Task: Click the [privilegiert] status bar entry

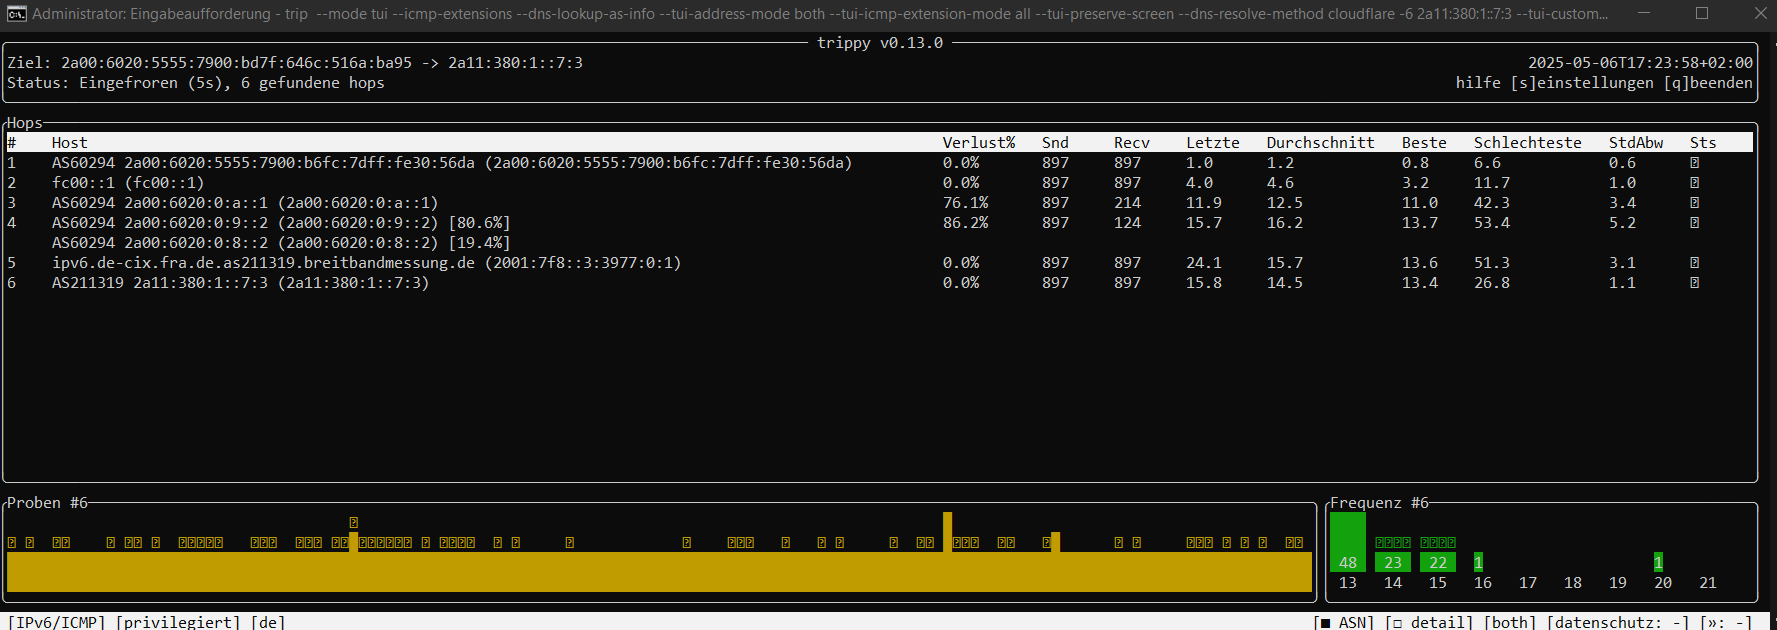Action: pos(178,622)
